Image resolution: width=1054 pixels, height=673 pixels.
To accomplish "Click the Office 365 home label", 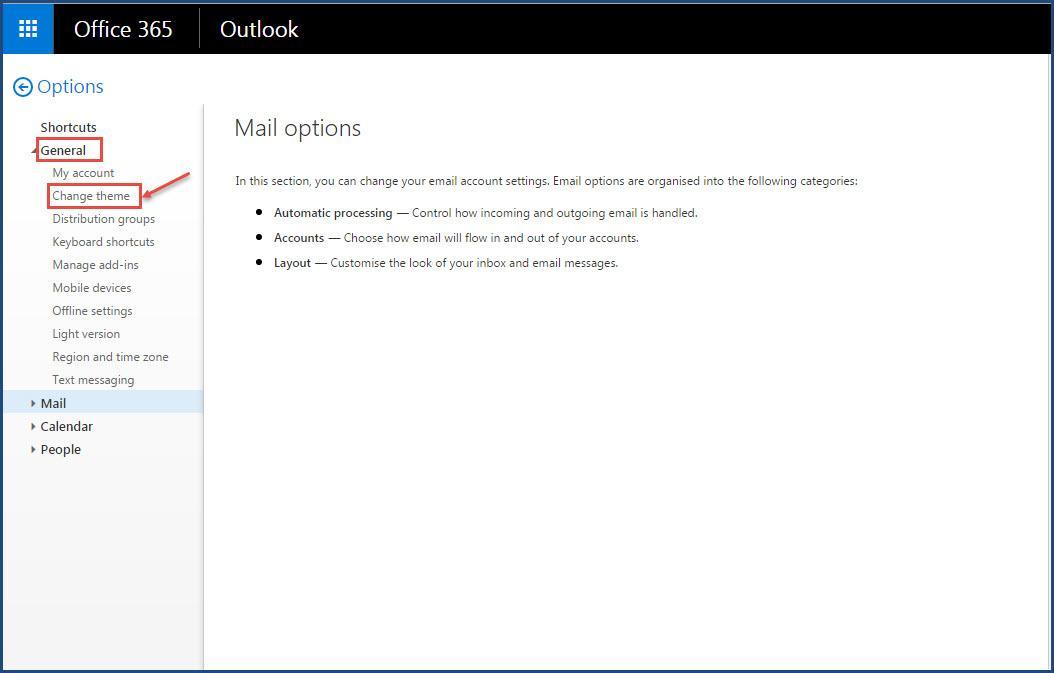I will click(123, 29).
